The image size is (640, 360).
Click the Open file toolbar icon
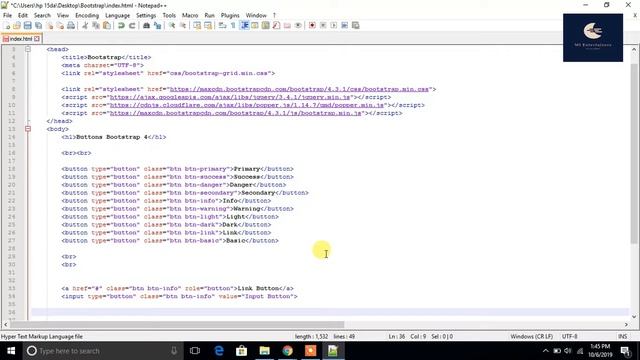(17, 25)
